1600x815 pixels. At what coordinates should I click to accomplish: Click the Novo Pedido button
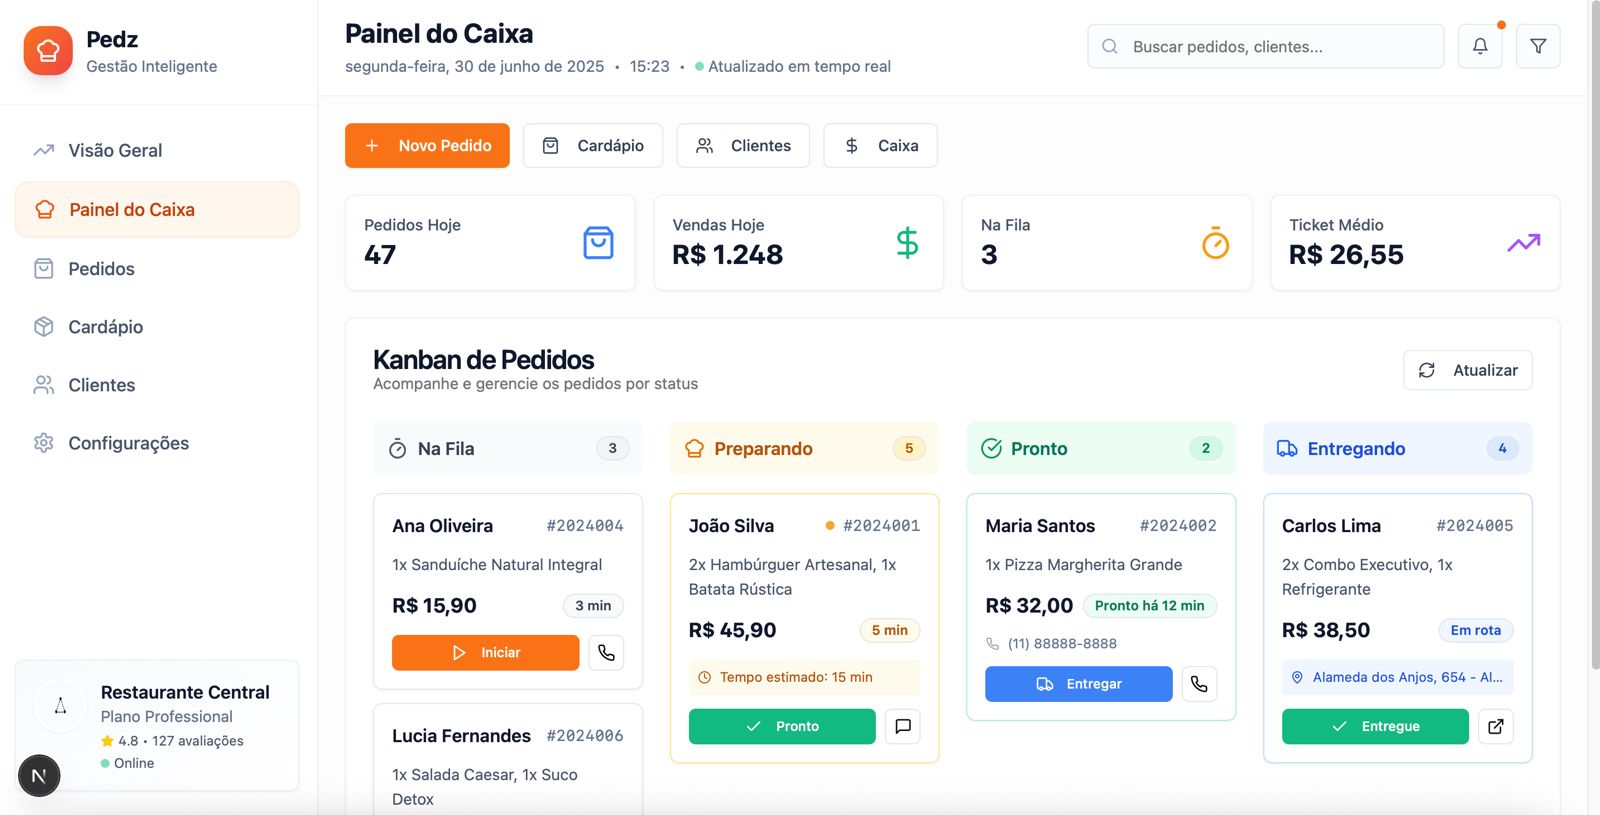pyautogui.click(x=427, y=146)
